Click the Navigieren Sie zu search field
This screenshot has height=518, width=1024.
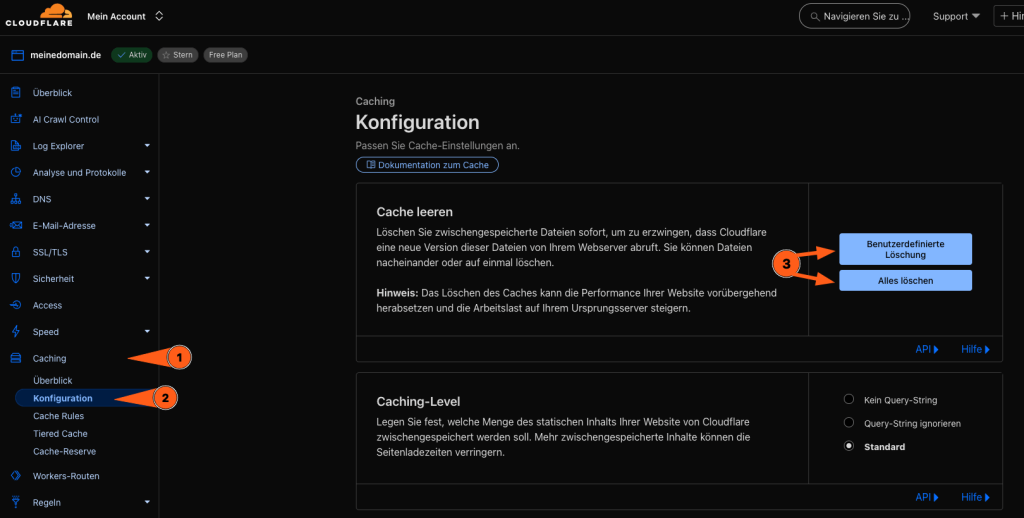[x=855, y=16]
